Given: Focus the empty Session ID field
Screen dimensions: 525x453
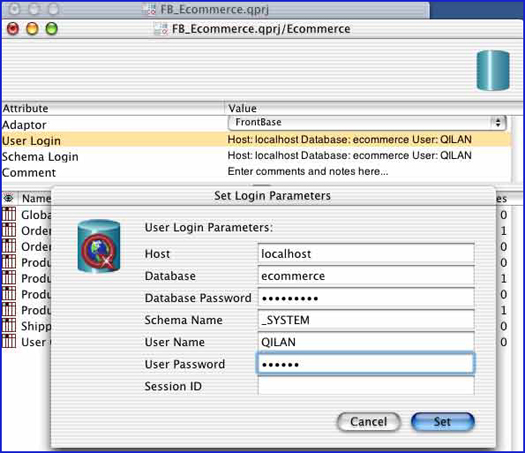Looking at the screenshot, I should pos(366,386).
